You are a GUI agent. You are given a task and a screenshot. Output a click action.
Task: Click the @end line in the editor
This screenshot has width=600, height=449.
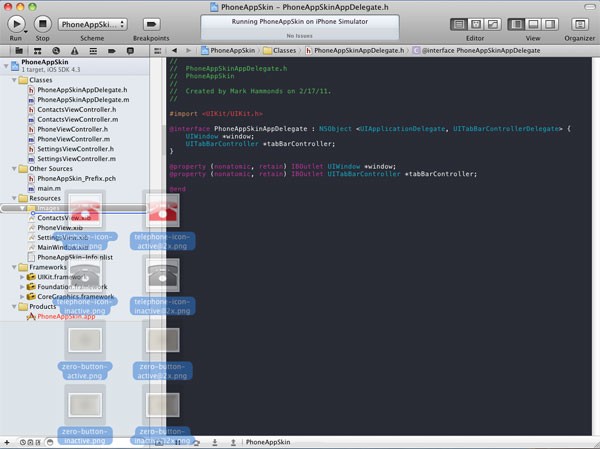[x=178, y=189]
